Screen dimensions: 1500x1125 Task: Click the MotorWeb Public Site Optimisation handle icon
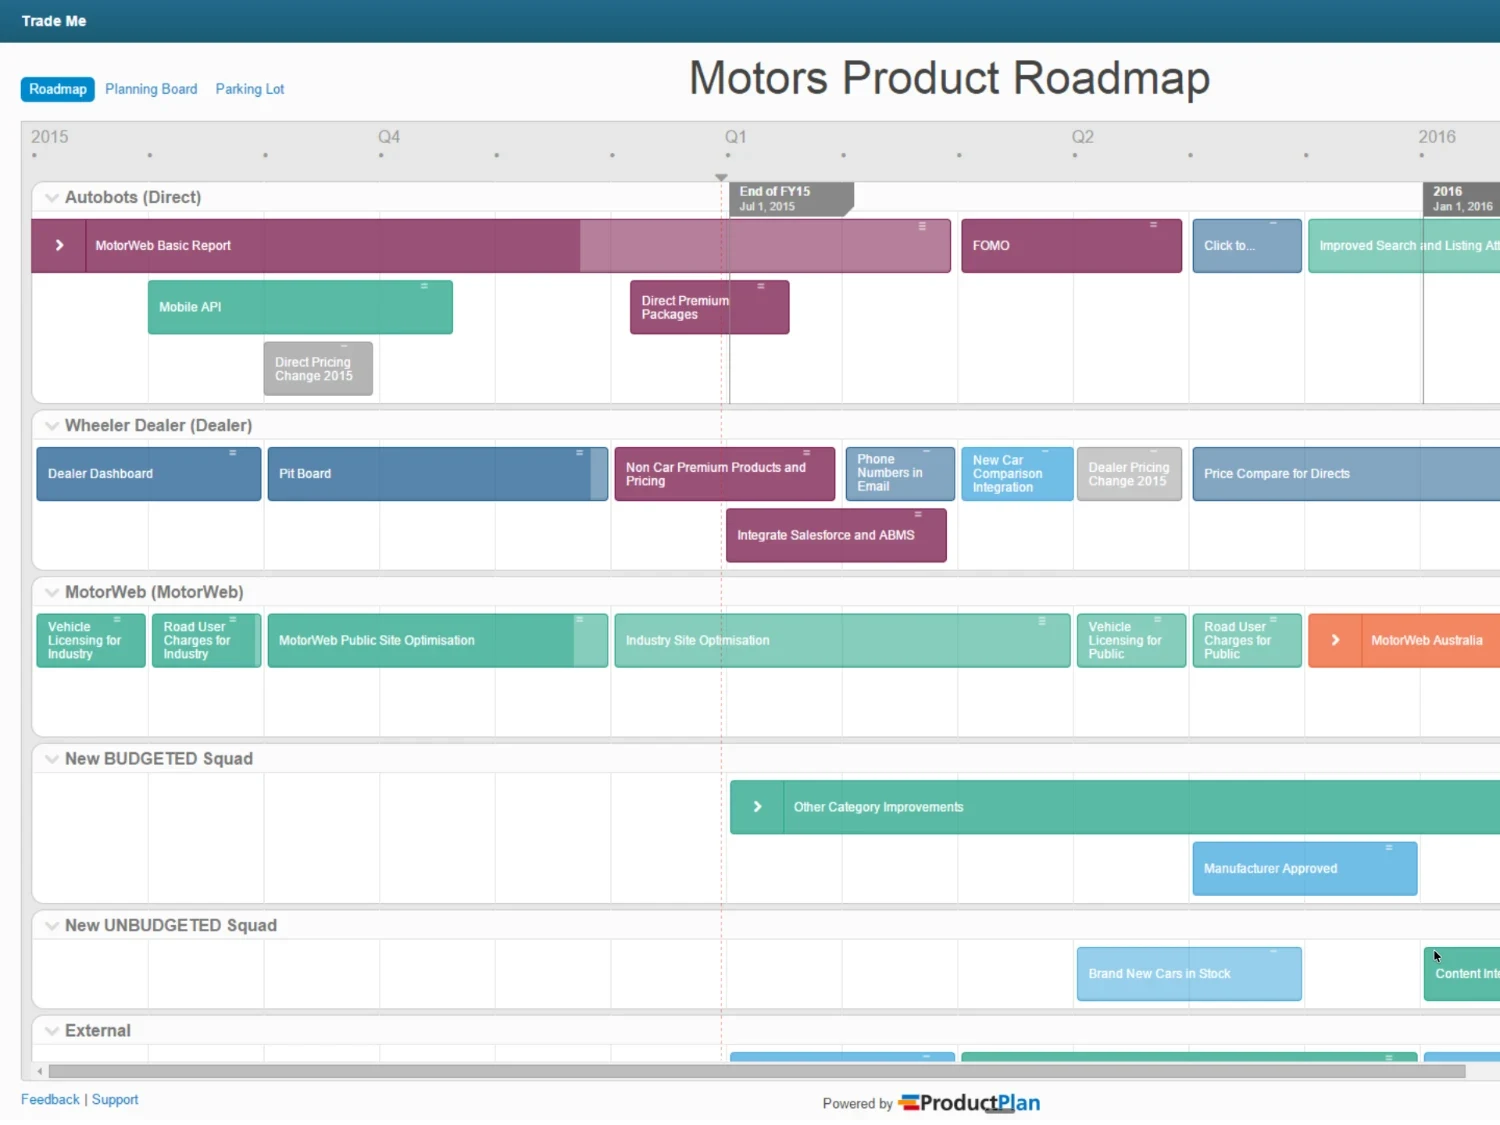tap(579, 620)
